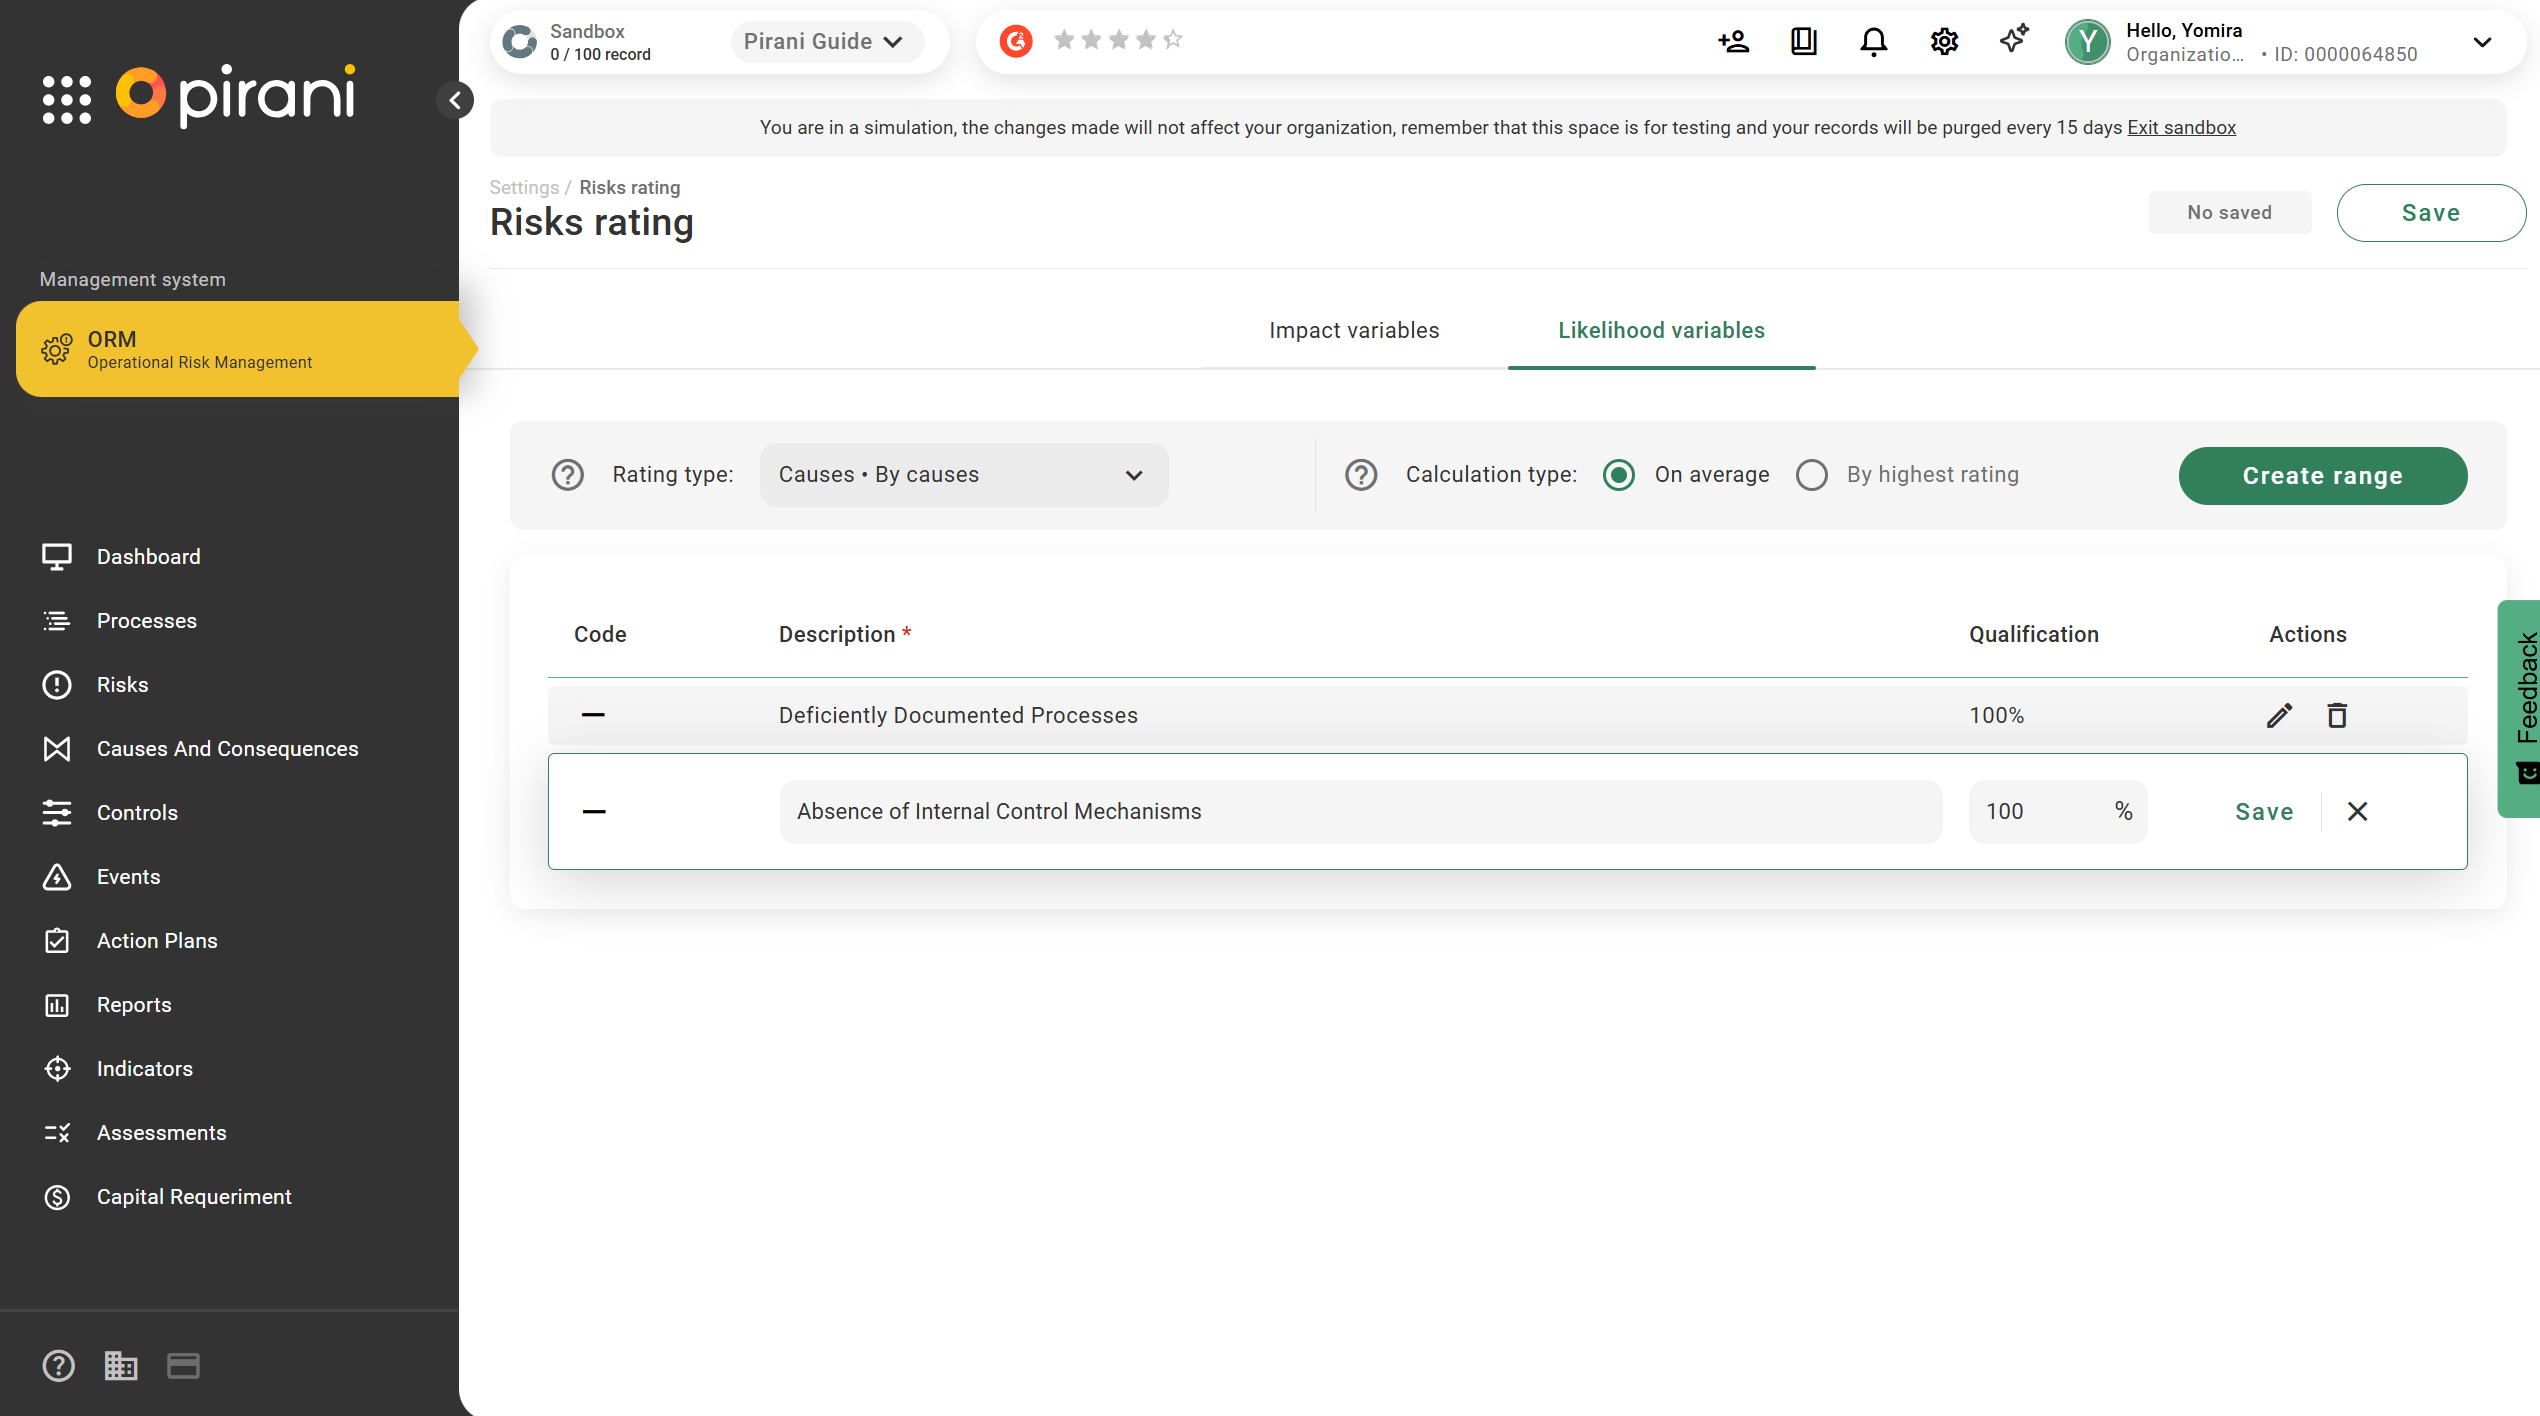Delete the Deficiently Documented Processes row

(x=2337, y=716)
